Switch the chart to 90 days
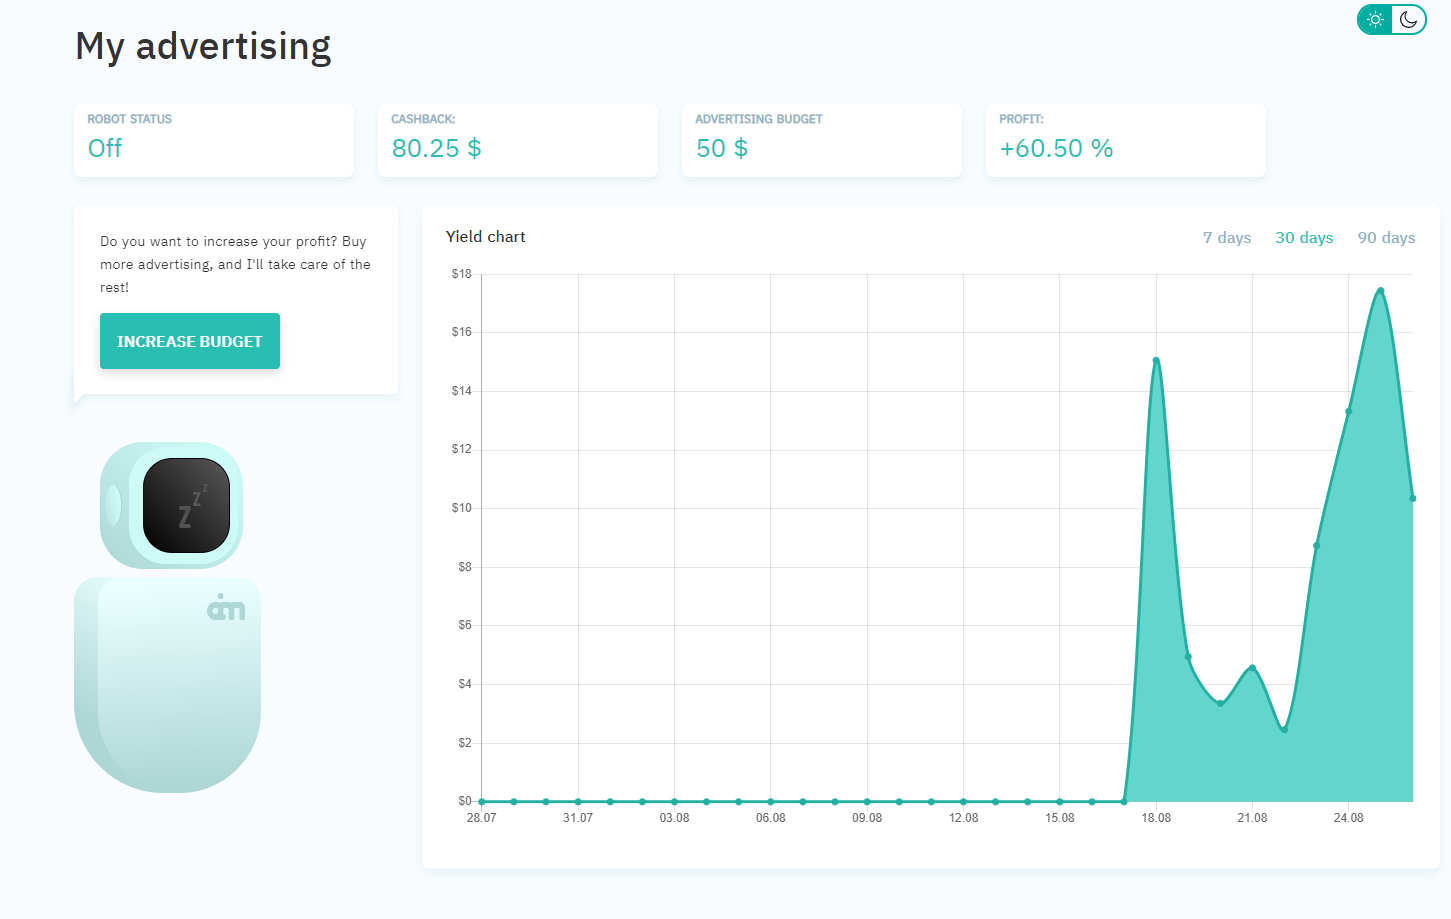Image resolution: width=1451 pixels, height=919 pixels. click(x=1386, y=238)
